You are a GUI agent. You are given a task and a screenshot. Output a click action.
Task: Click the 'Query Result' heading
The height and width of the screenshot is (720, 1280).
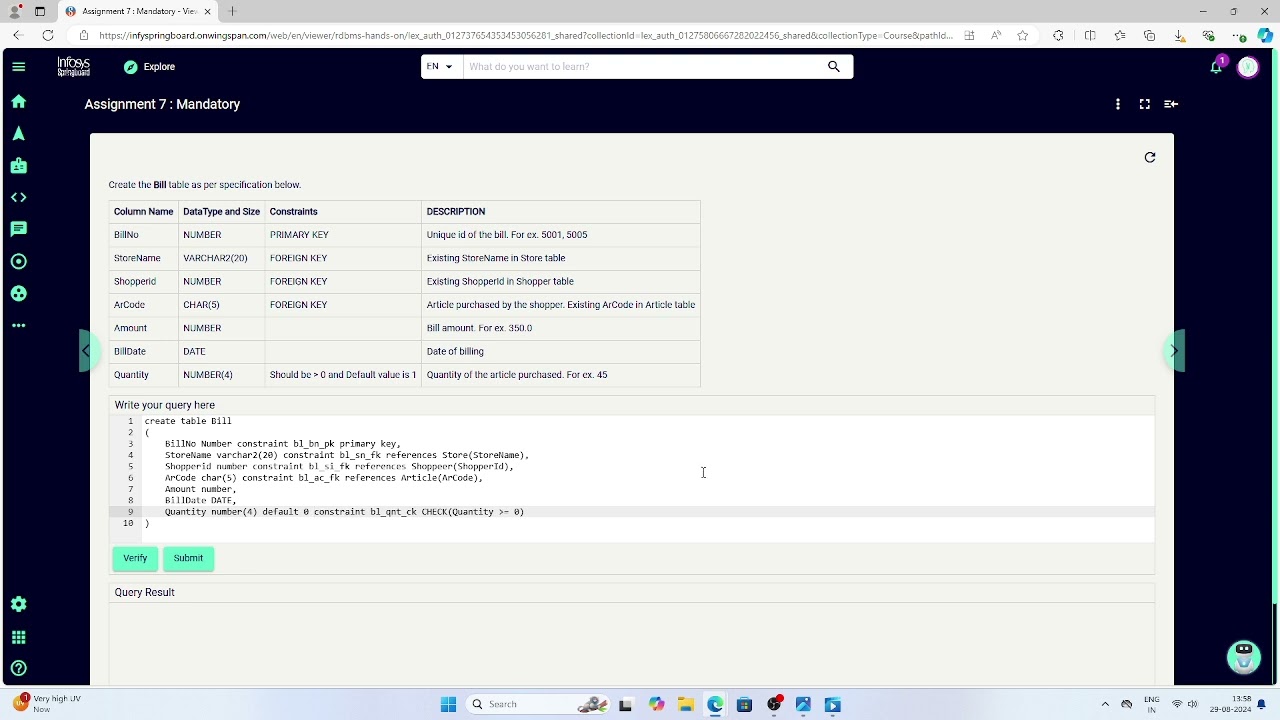[x=144, y=593]
